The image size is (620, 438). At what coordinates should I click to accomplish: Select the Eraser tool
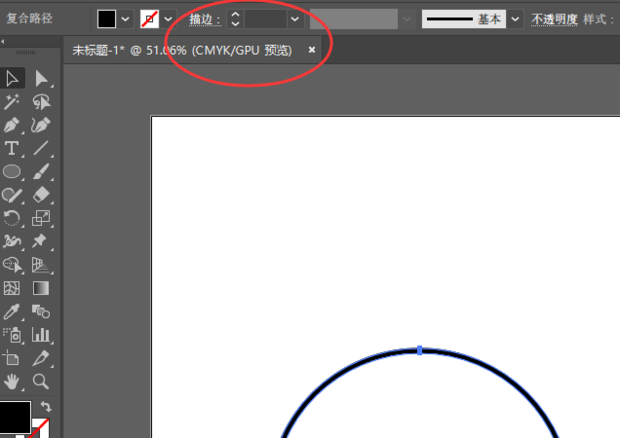pyautogui.click(x=41, y=195)
